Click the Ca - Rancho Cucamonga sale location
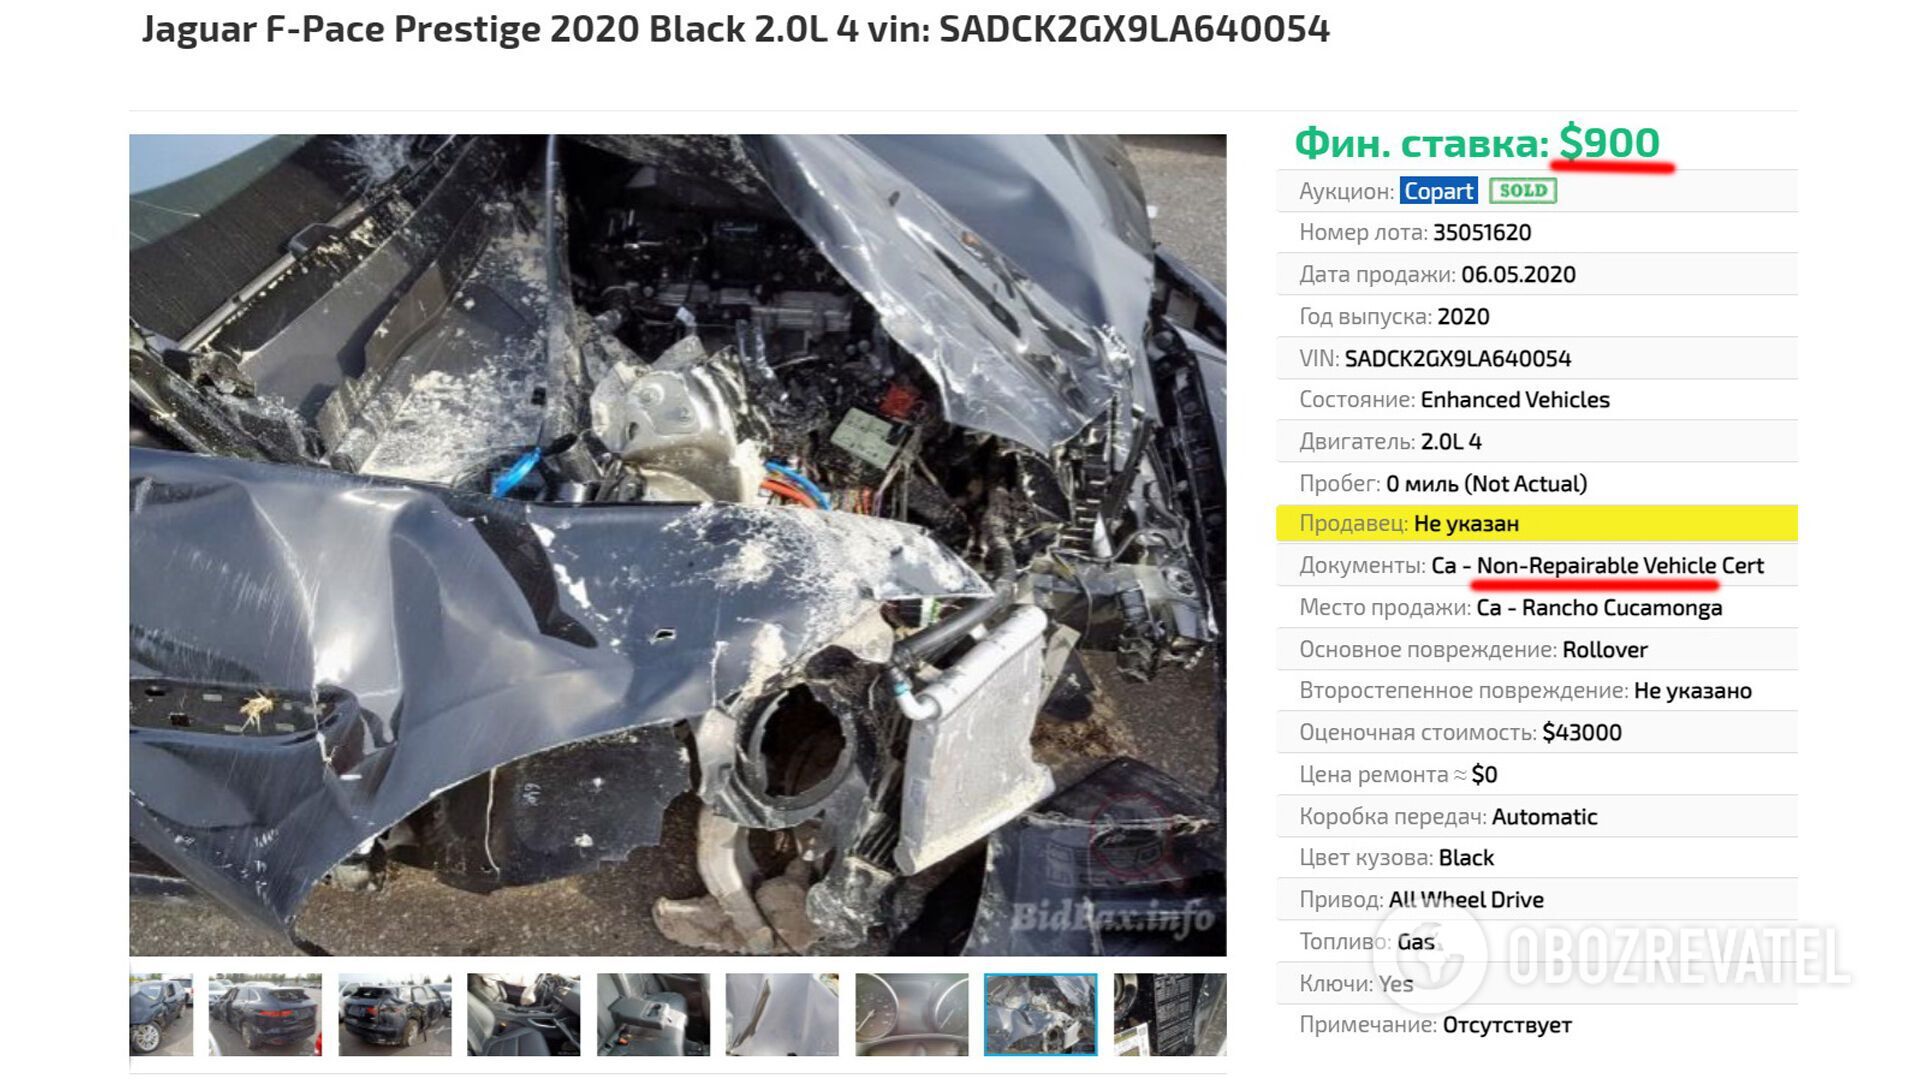The height and width of the screenshot is (1080, 1920). 1599,607
